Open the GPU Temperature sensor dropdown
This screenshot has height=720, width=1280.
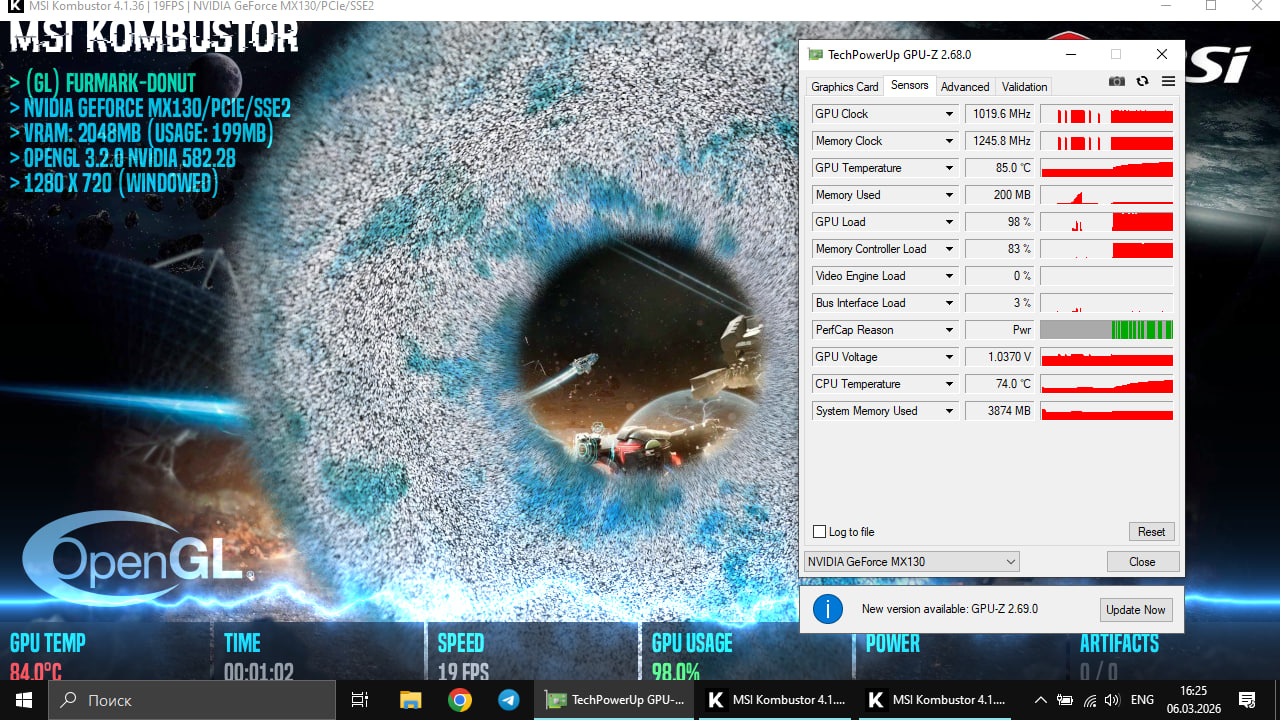click(949, 168)
